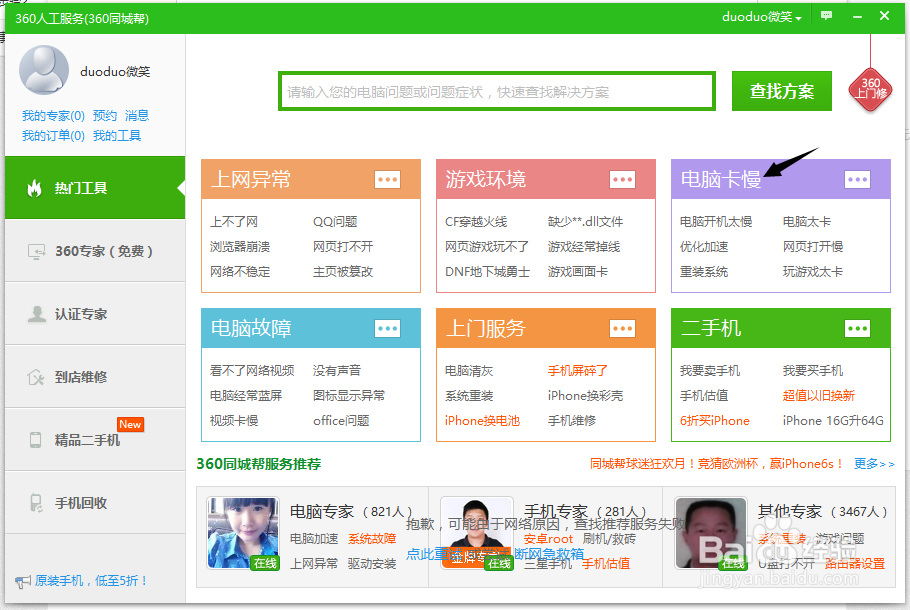Open the duoduo微笑 account dropdown

(x=762, y=15)
